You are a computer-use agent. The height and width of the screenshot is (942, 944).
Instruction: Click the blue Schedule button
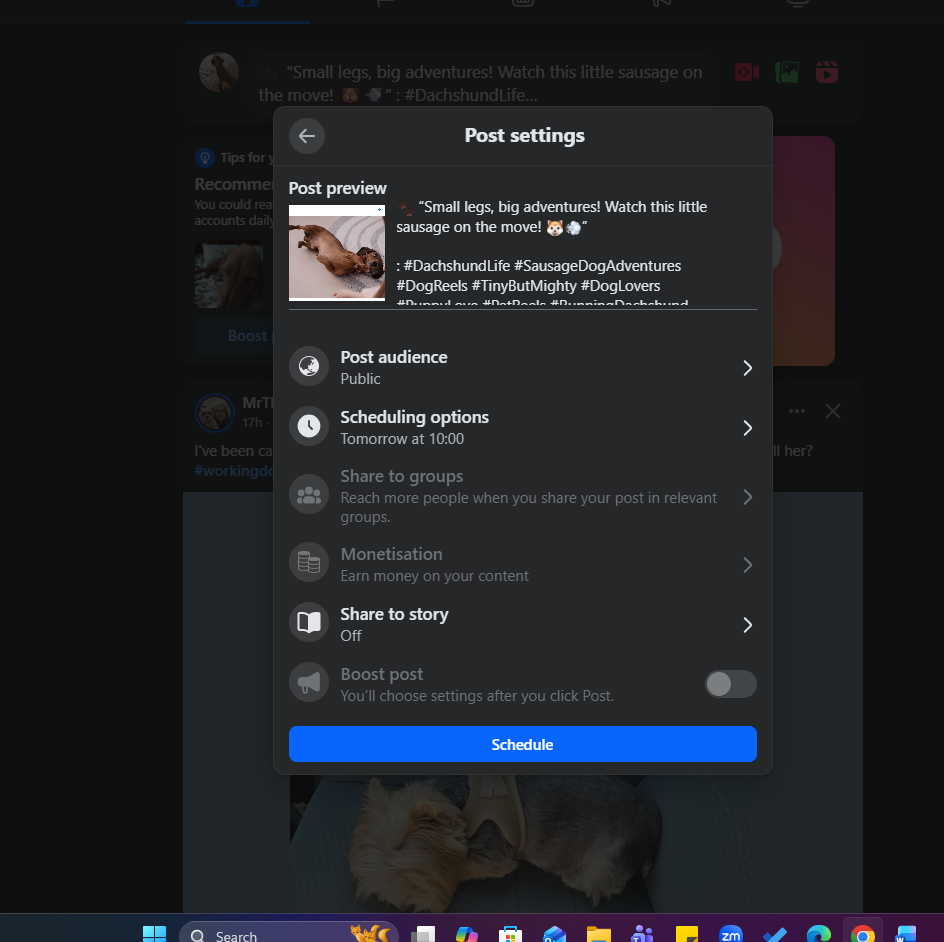click(x=523, y=744)
